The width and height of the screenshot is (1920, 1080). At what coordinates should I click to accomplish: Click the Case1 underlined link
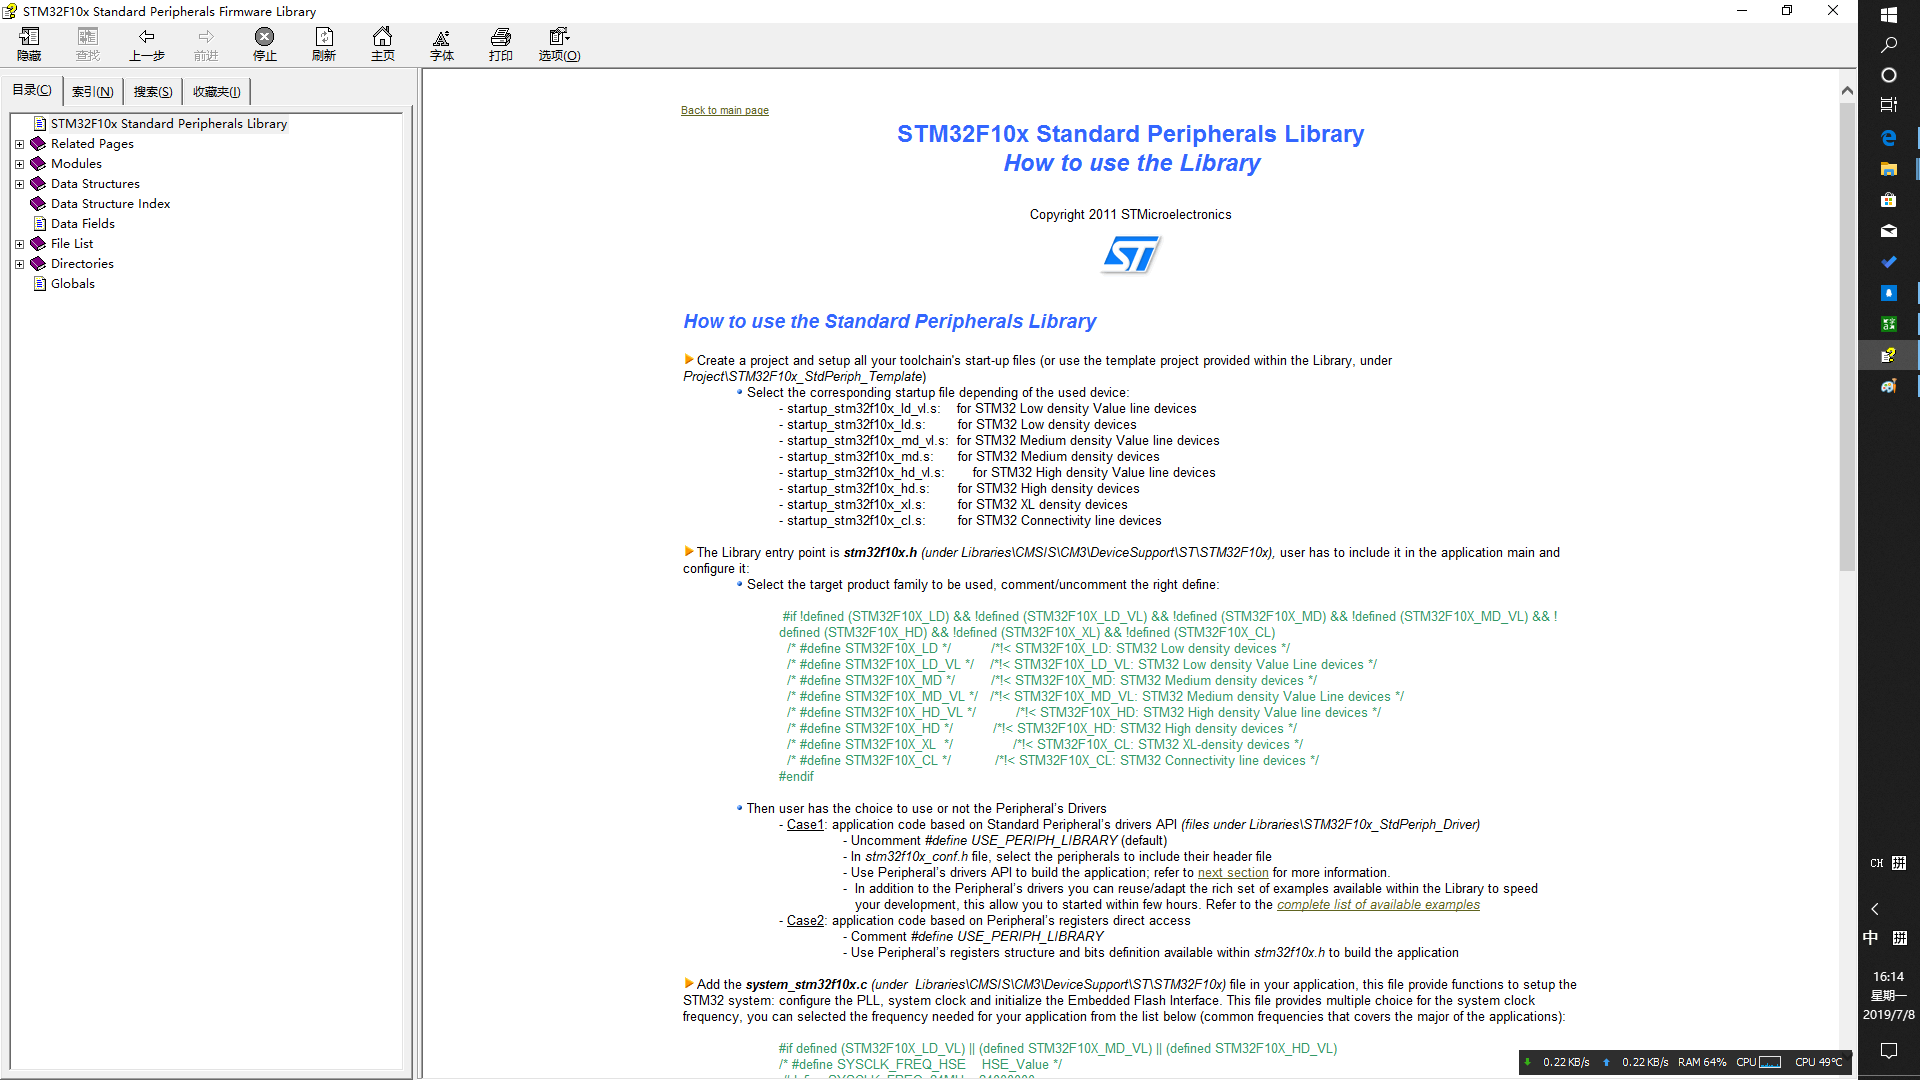(805, 825)
